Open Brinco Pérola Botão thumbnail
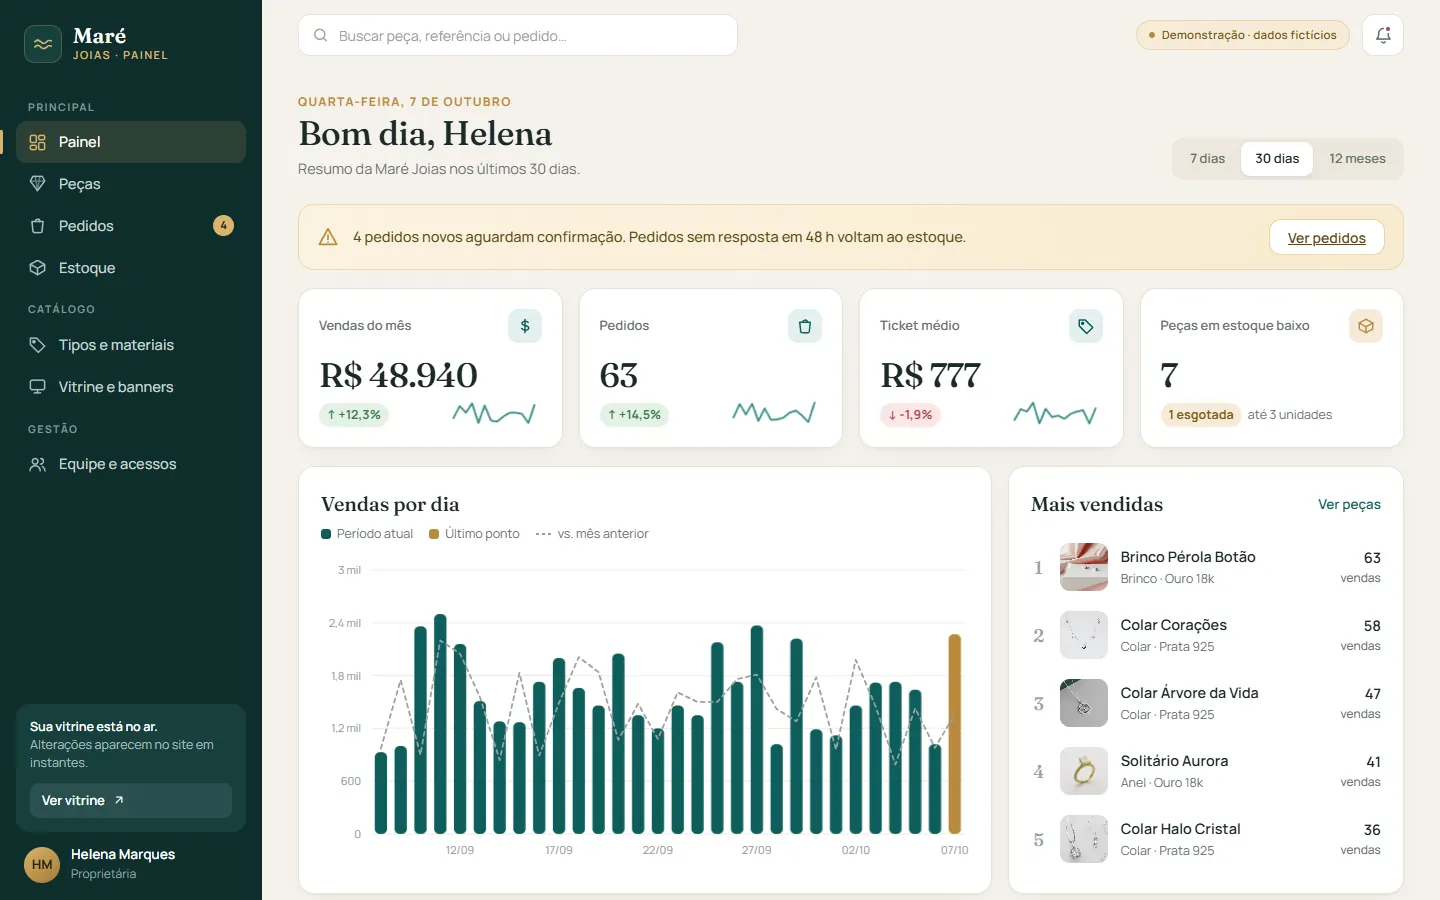The height and width of the screenshot is (900, 1440). tap(1084, 567)
